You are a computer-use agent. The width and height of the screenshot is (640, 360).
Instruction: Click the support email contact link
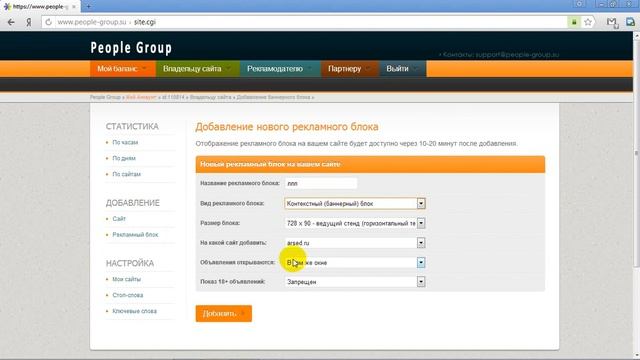[x=517, y=54]
